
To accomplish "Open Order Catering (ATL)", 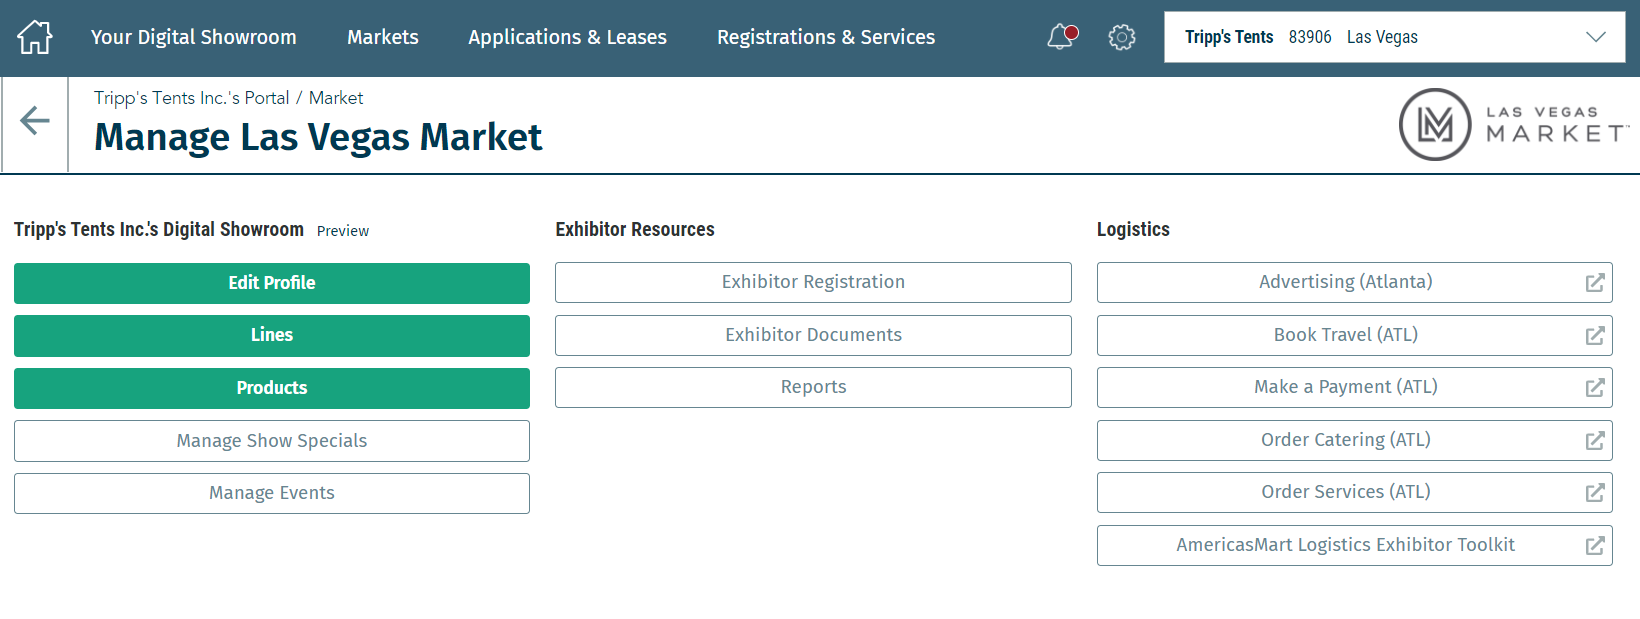I will pos(1354,440).
